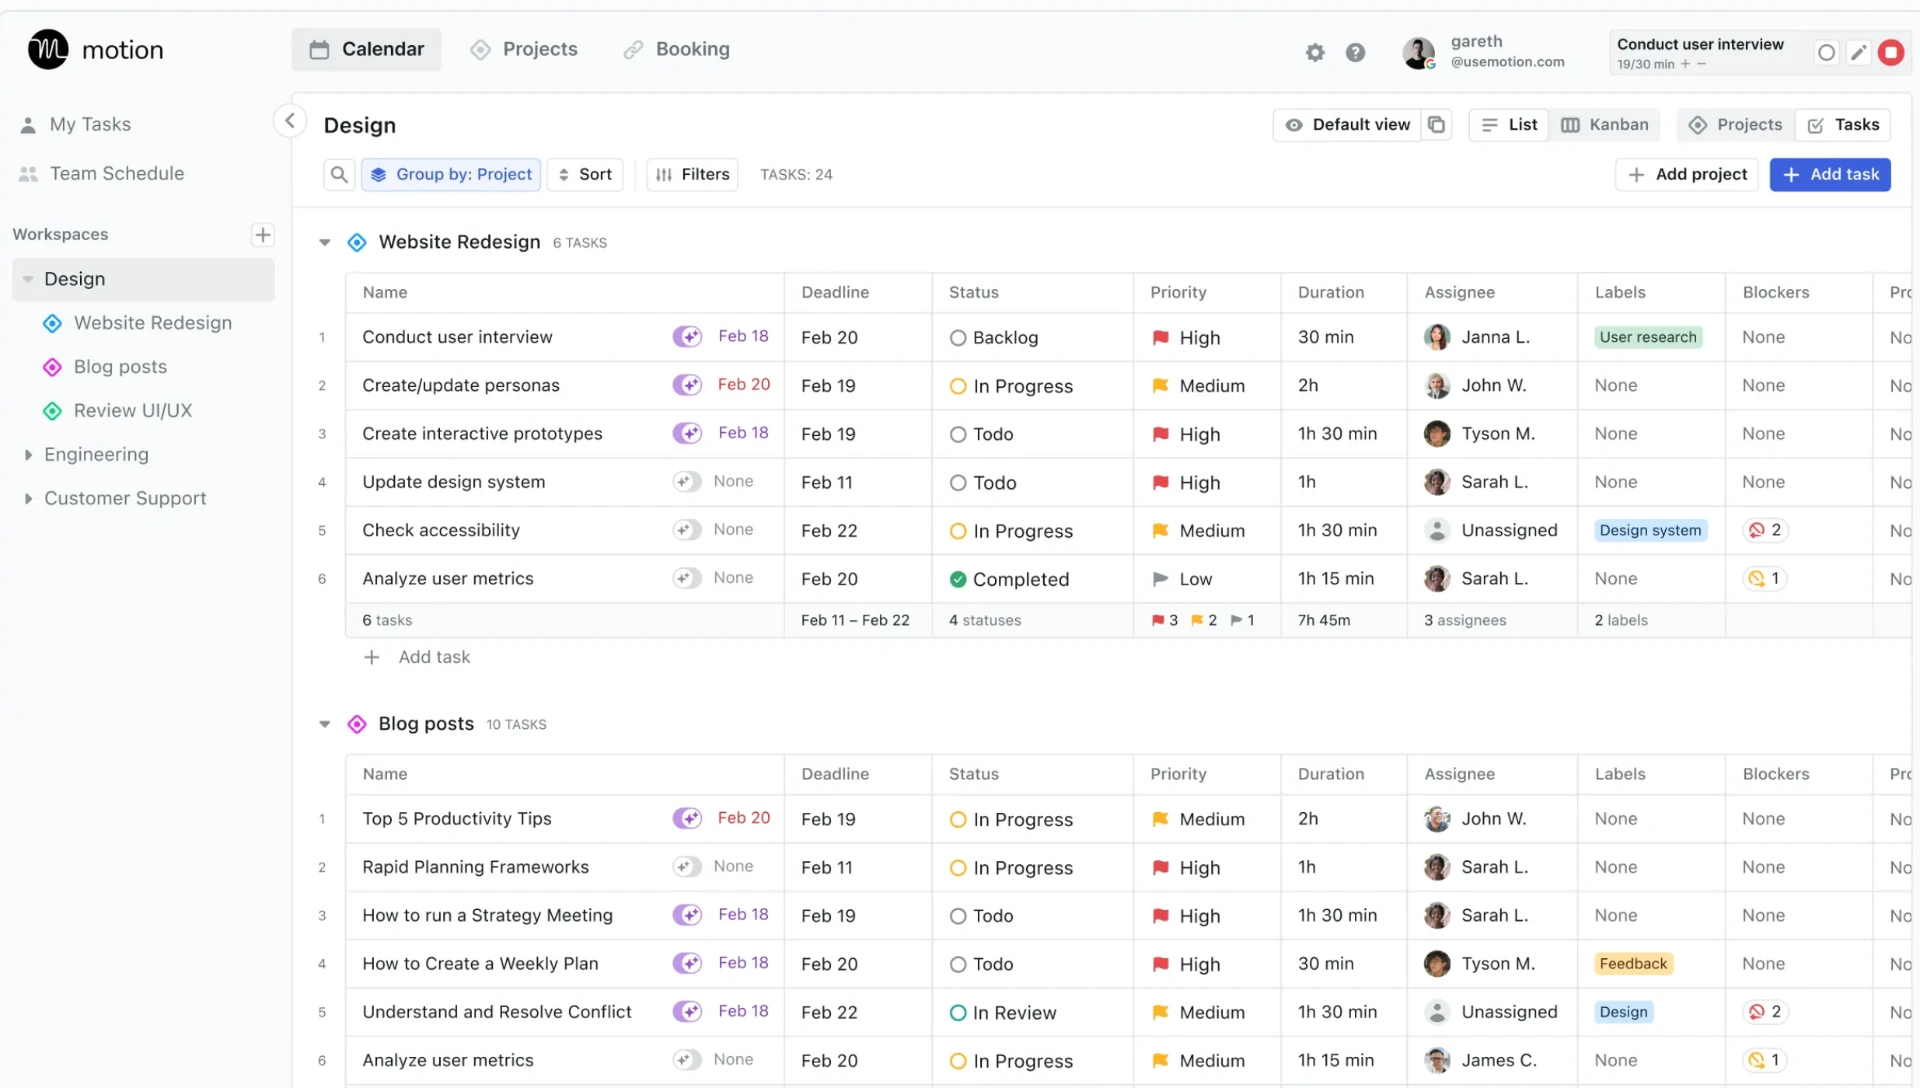Open Blog posts in the sidebar

tap(120, 367)
